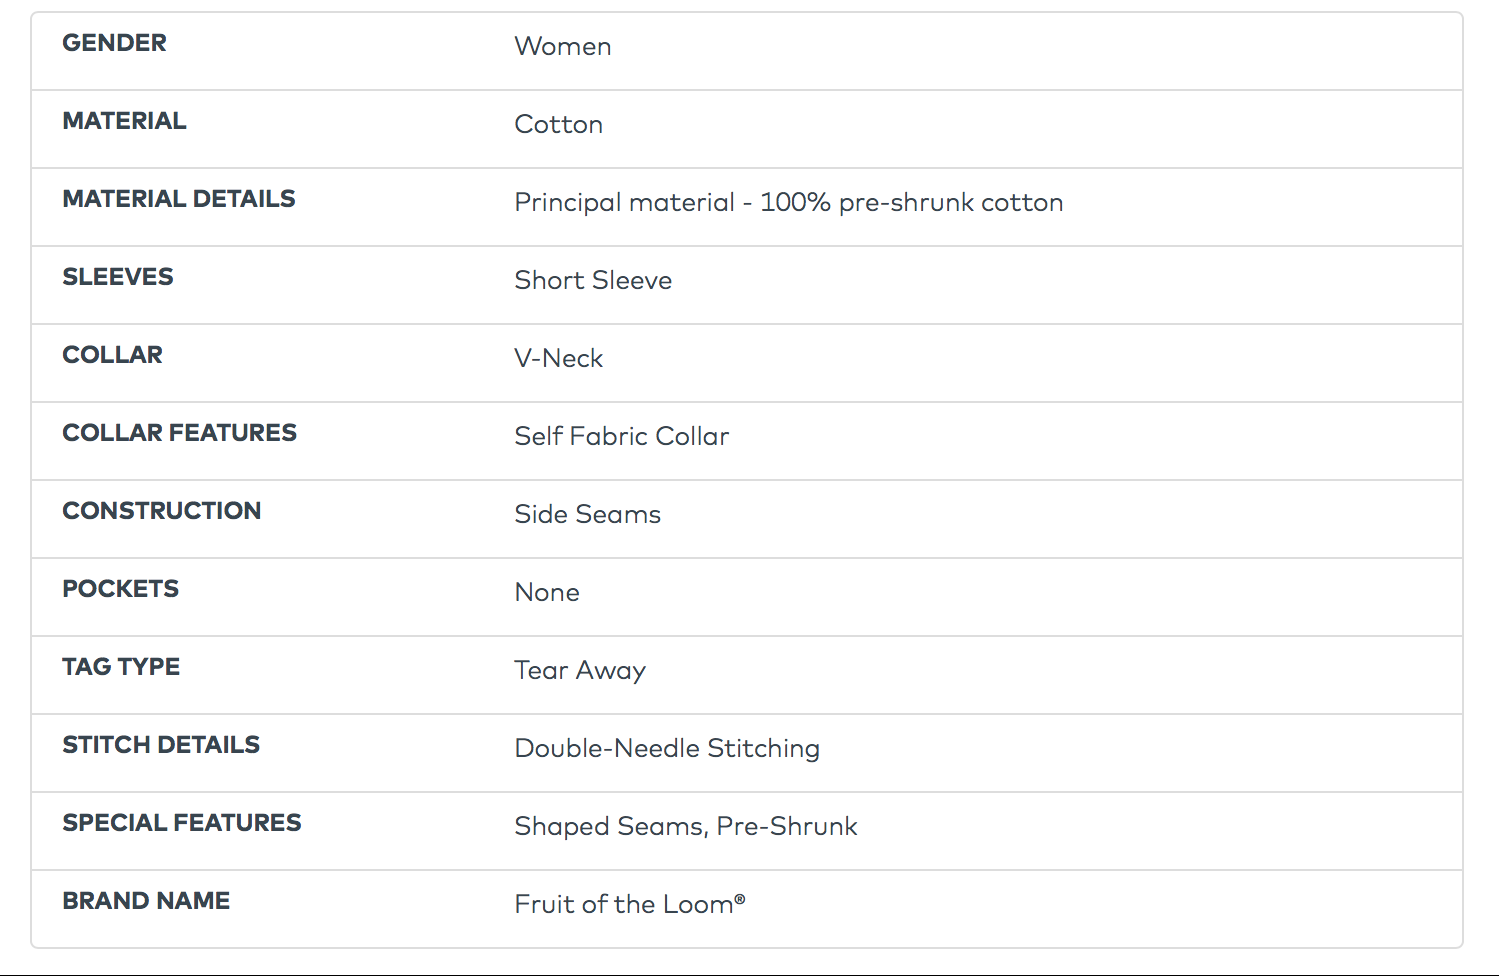This screenshot has width=1499, height=976.
Task: Select the 'Self Fabric Collar' text
Action: [x=621, y=437]
